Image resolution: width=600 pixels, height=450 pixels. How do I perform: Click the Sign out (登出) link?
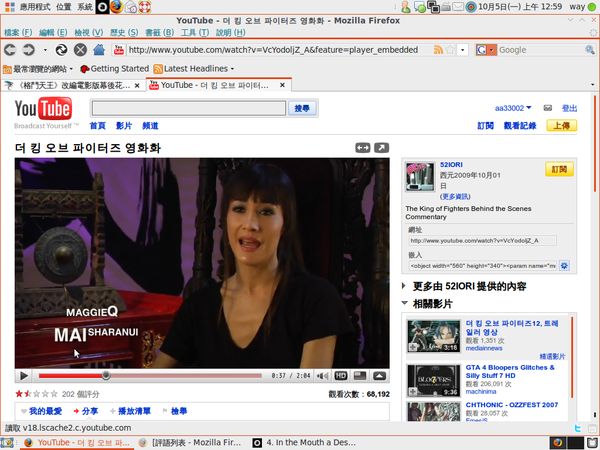569,108
